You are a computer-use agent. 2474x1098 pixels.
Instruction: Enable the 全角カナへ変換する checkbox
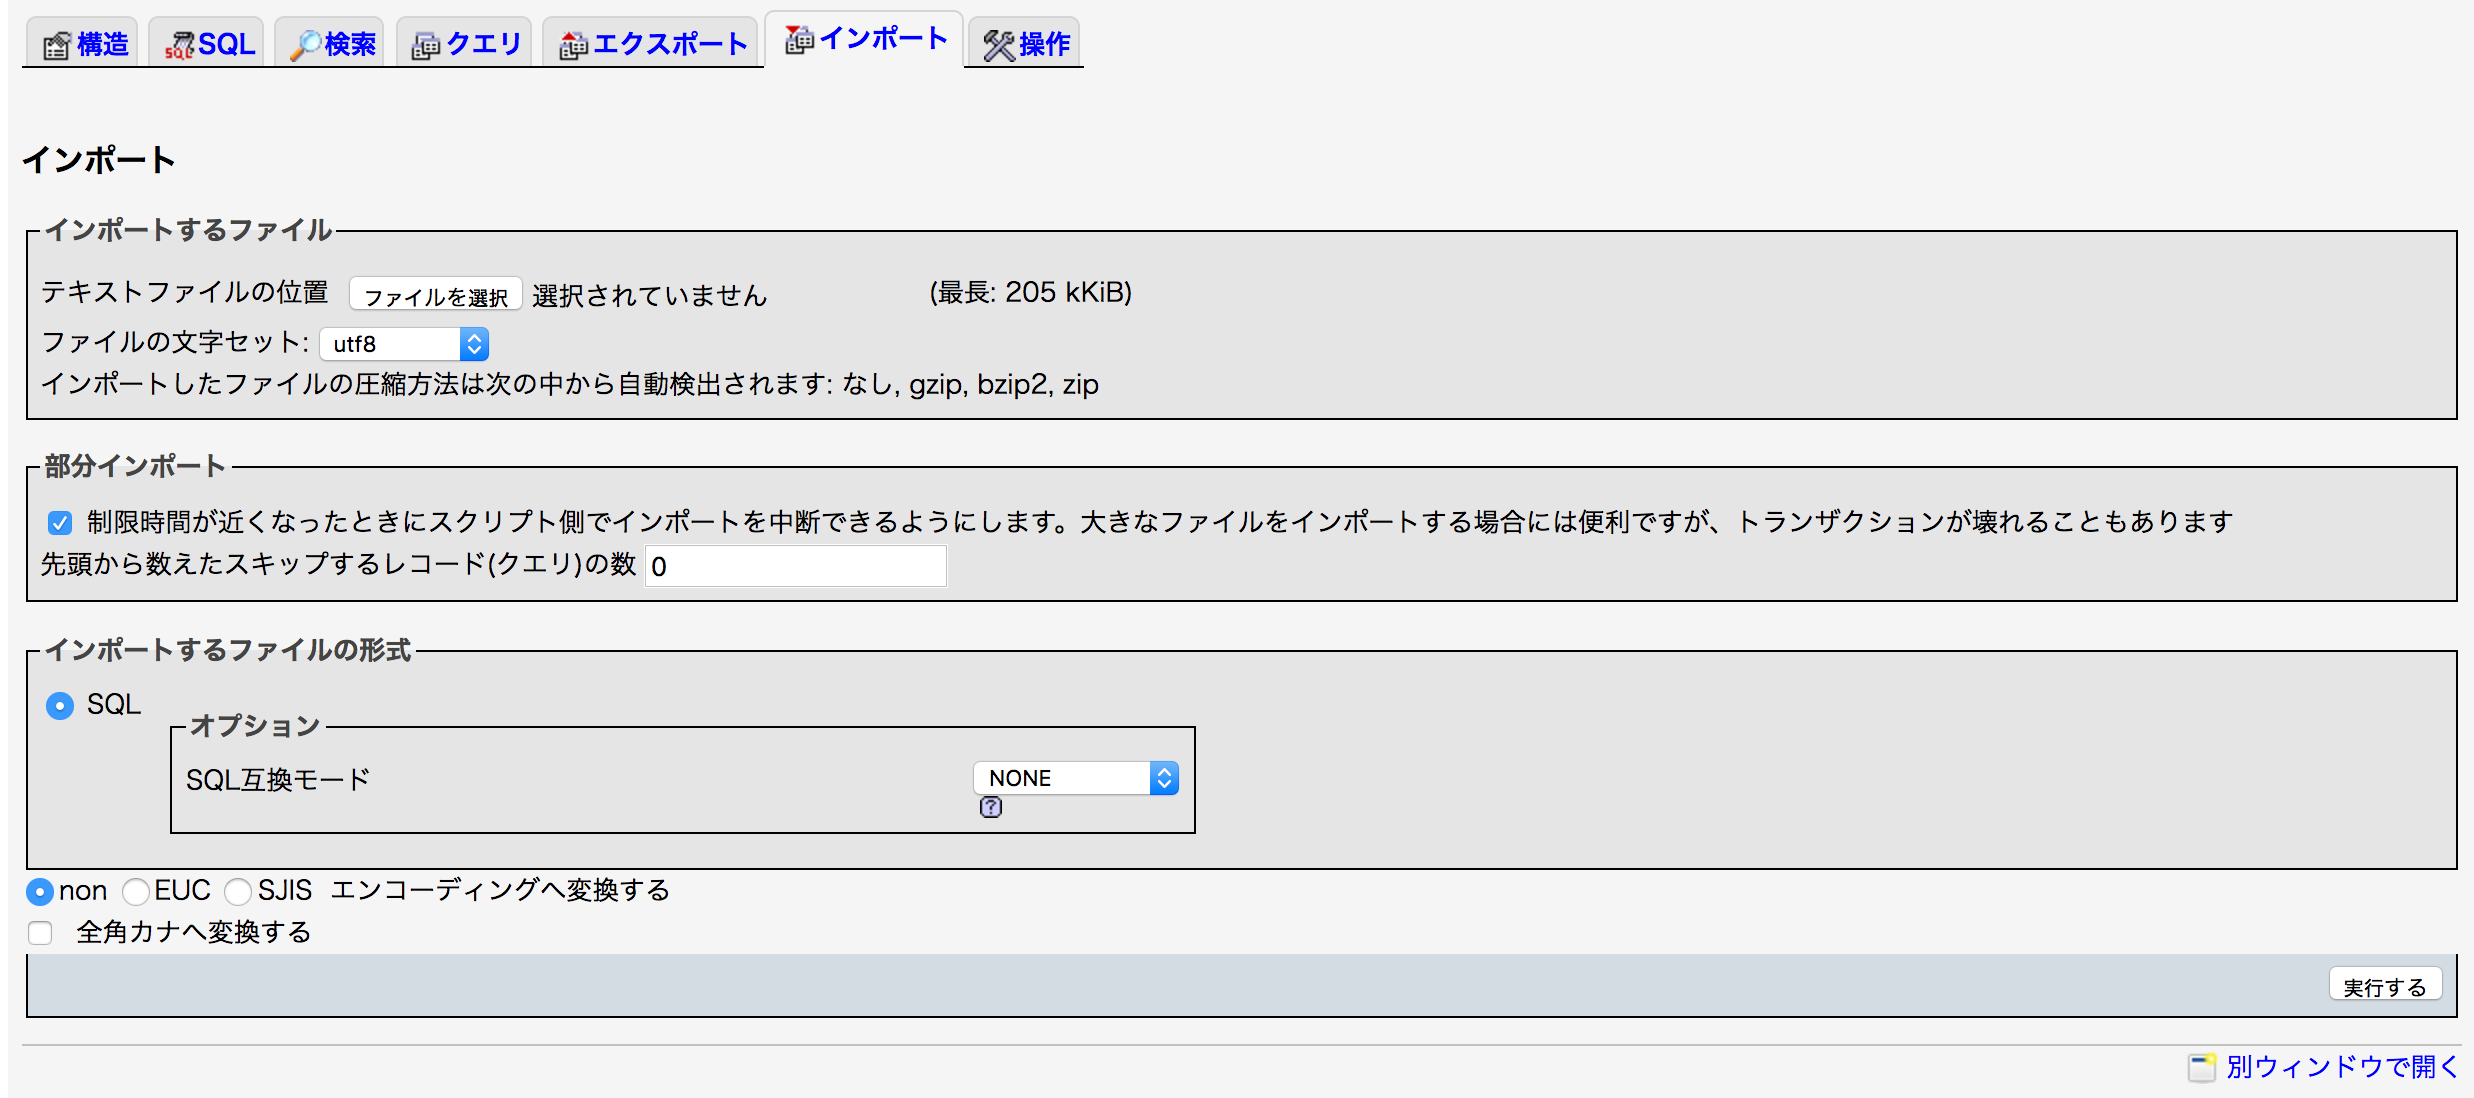[x=41, y=933]
